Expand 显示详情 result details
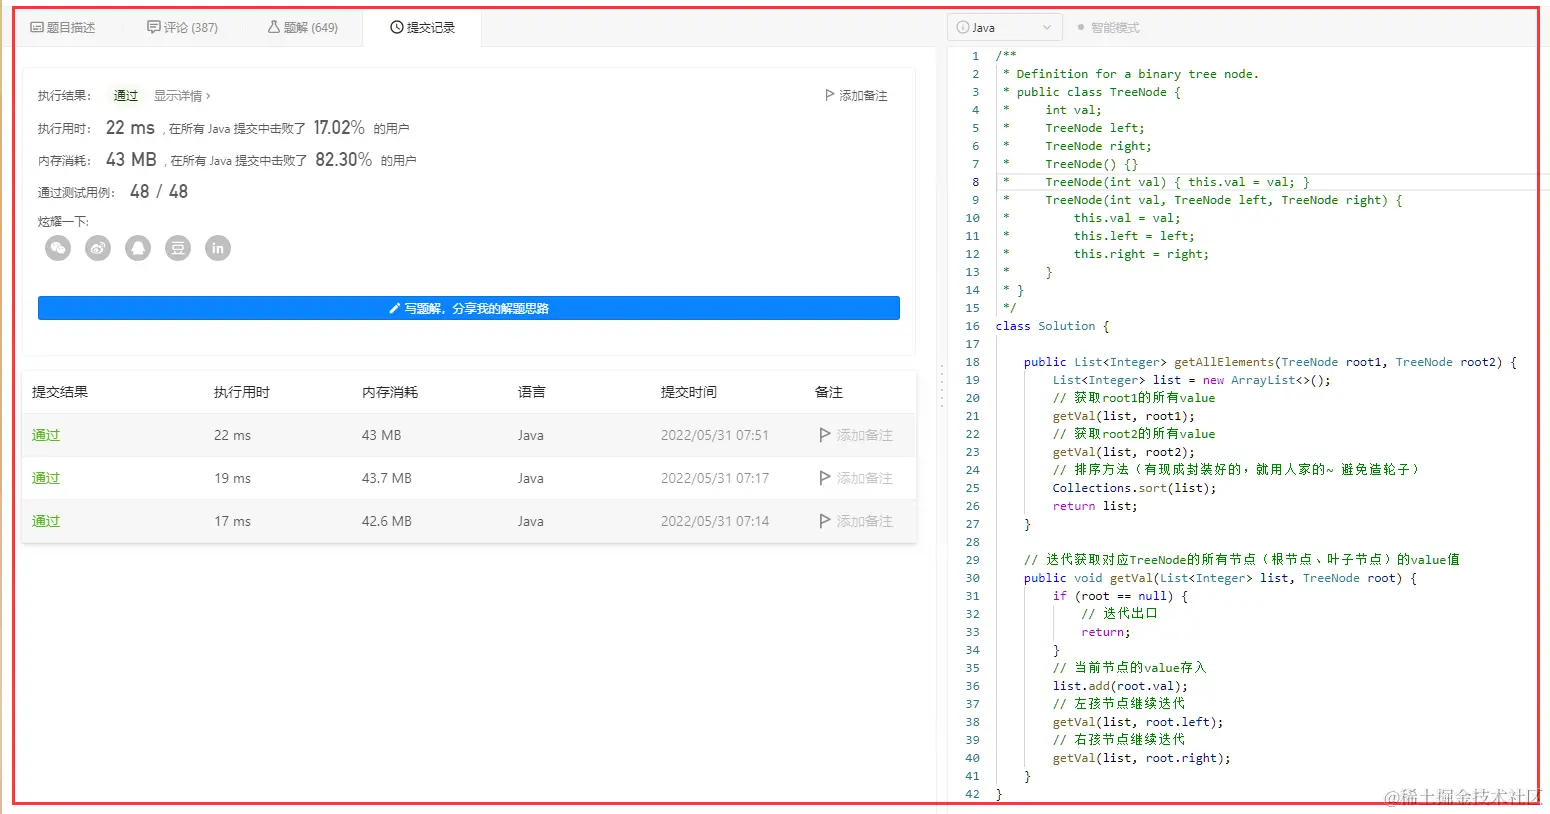The height and width of the screenshot is (814, 1550). (182, 96)
